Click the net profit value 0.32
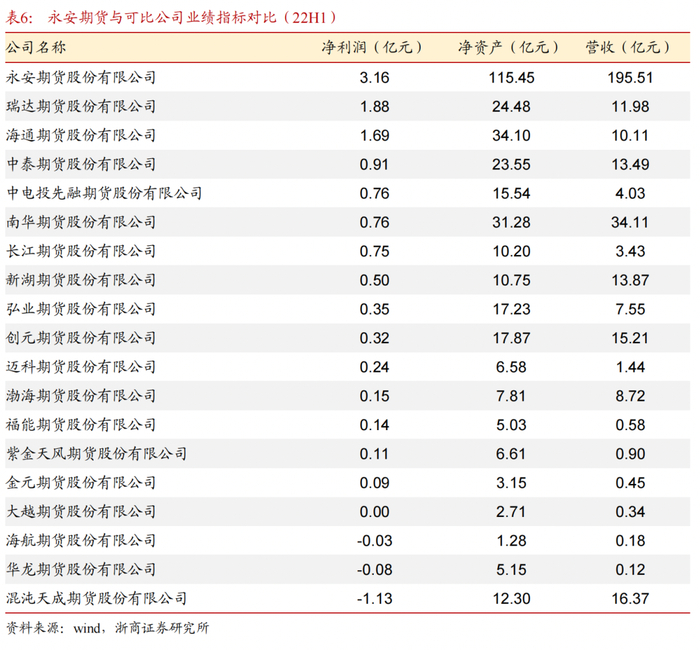 pyautogui.click(x=375, y=338)
